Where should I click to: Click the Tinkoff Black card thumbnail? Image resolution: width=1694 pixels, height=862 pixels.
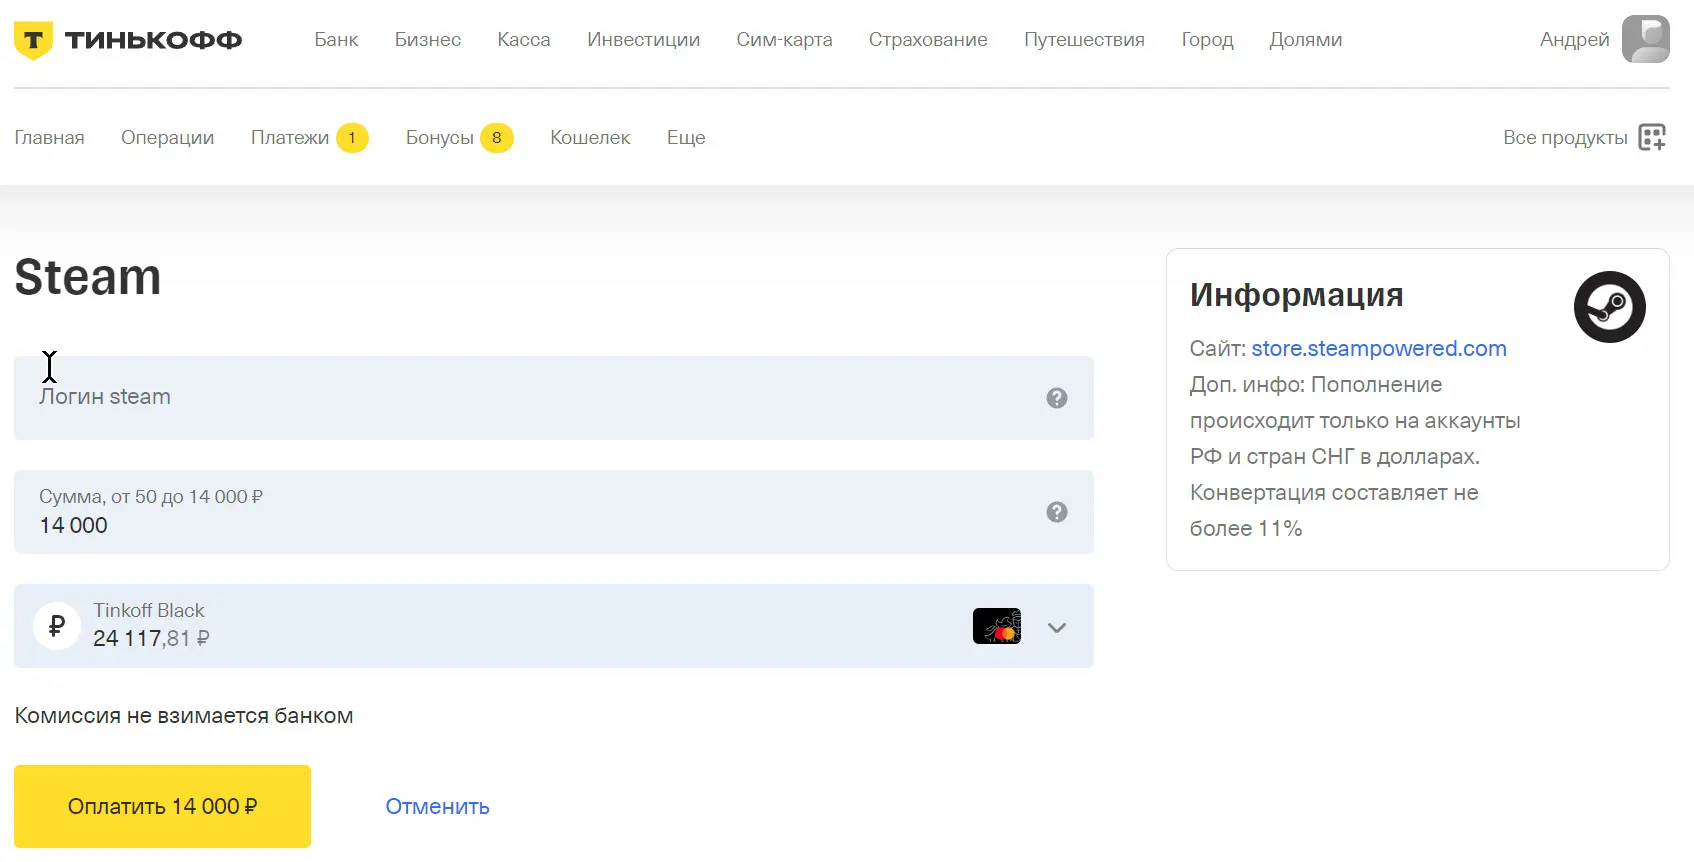997,626
